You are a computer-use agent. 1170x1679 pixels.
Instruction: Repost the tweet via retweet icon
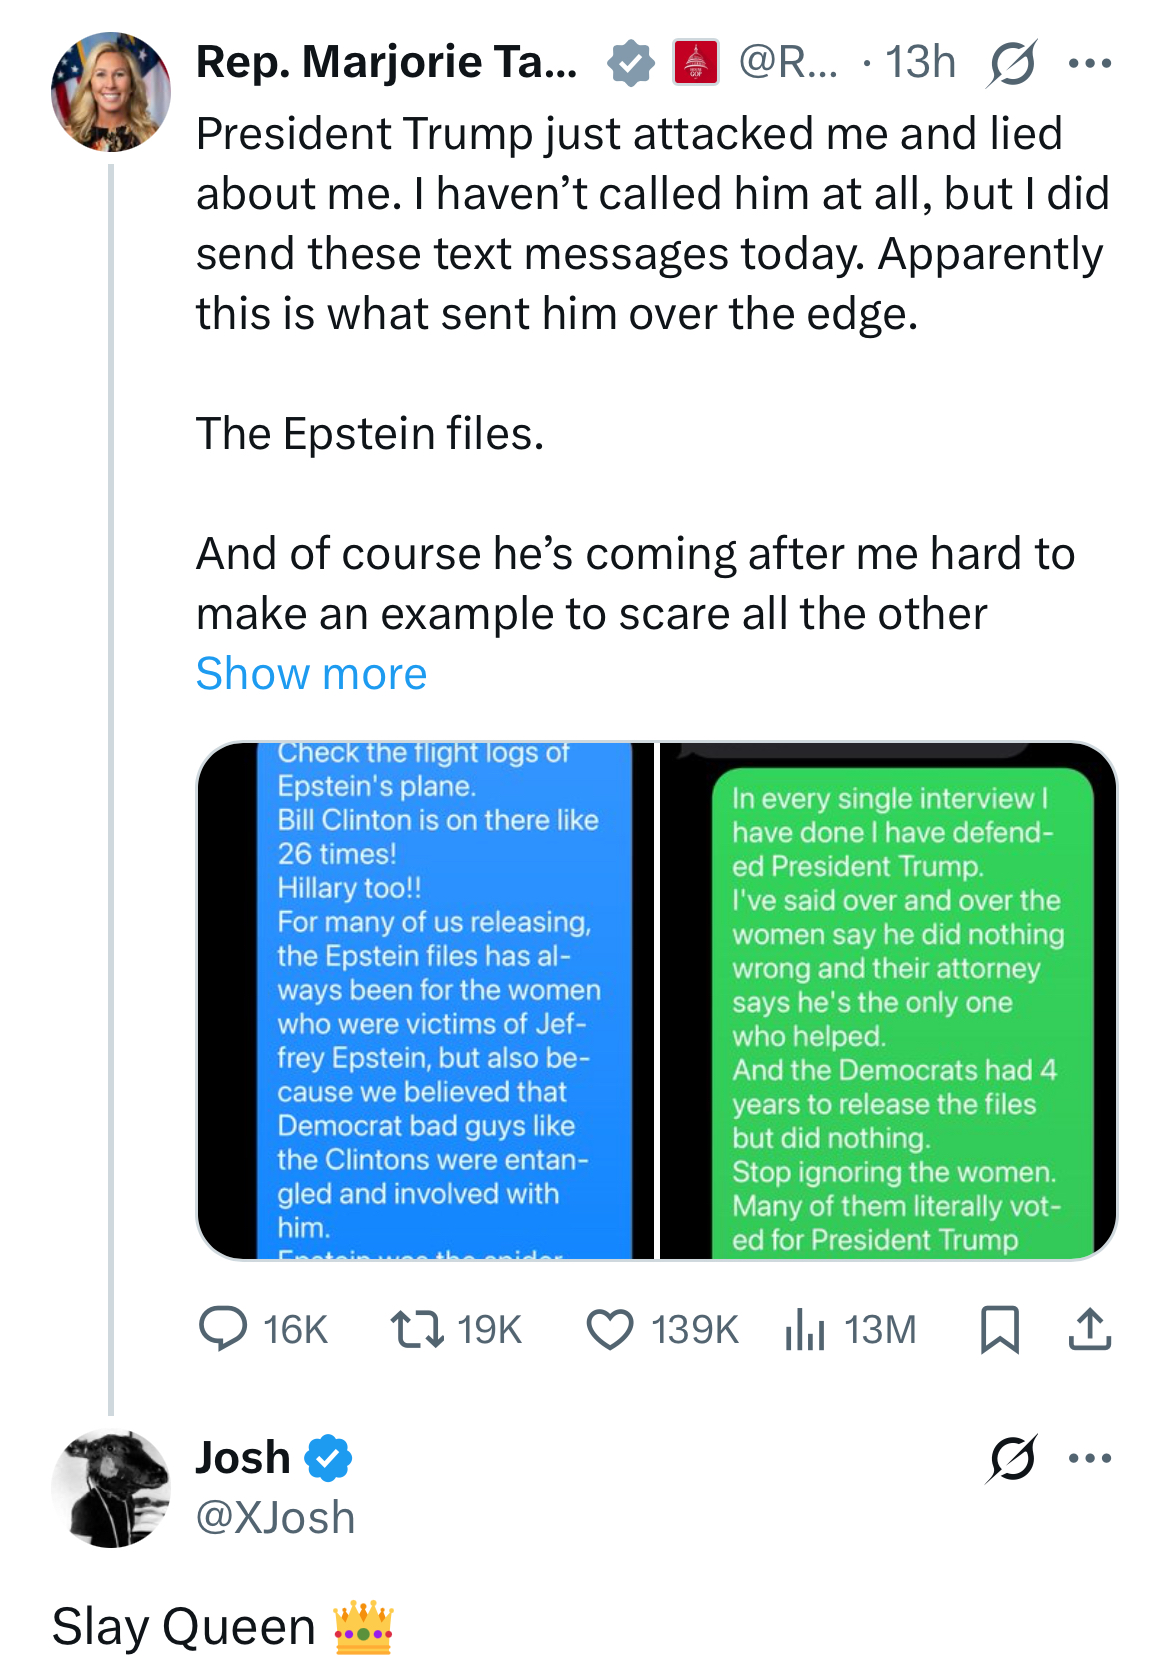click(417, 1330)
